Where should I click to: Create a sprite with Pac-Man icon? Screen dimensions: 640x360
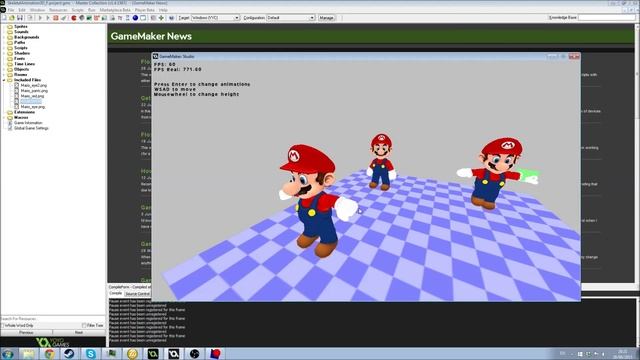pos(73,18)
